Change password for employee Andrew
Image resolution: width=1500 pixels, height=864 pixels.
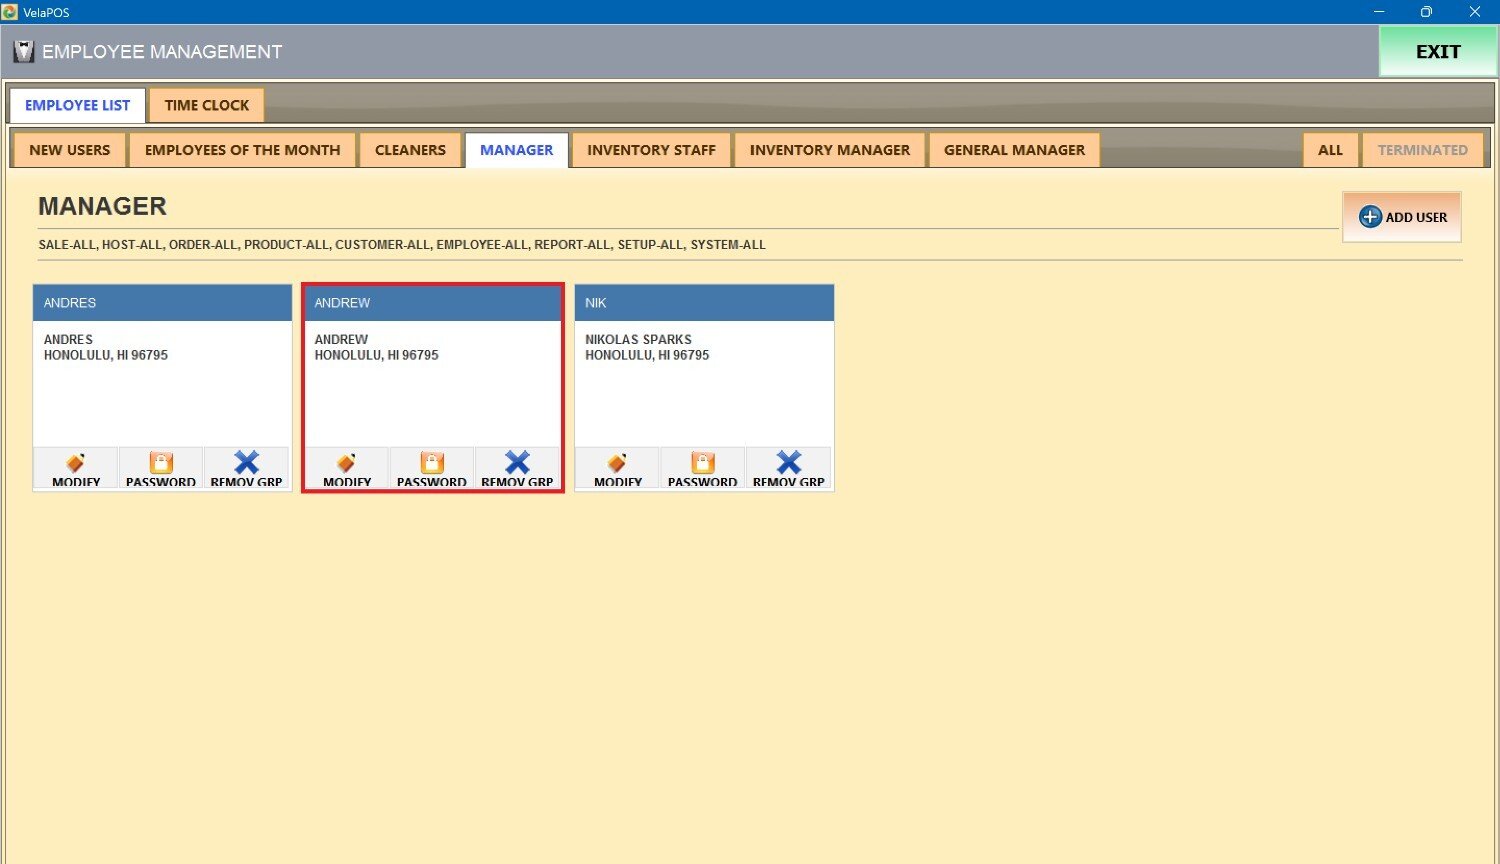click(432, 467)
